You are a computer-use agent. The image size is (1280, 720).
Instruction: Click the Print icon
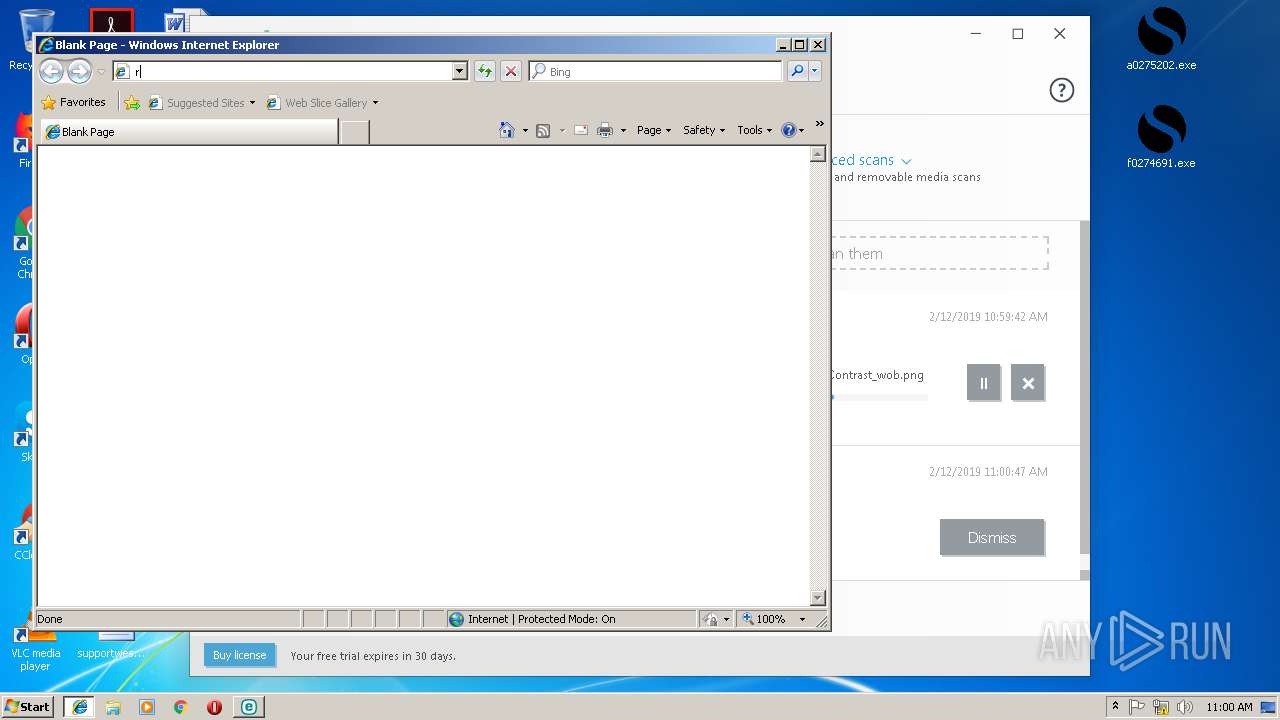coord(605,130)
